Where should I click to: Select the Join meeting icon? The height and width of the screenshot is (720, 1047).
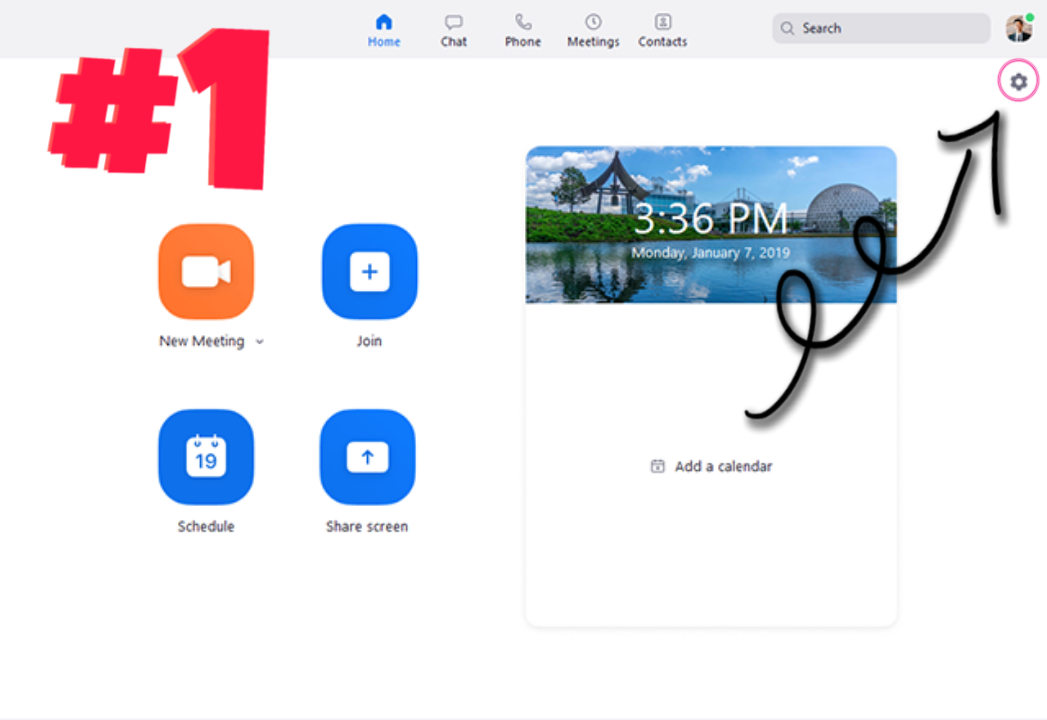368,271
